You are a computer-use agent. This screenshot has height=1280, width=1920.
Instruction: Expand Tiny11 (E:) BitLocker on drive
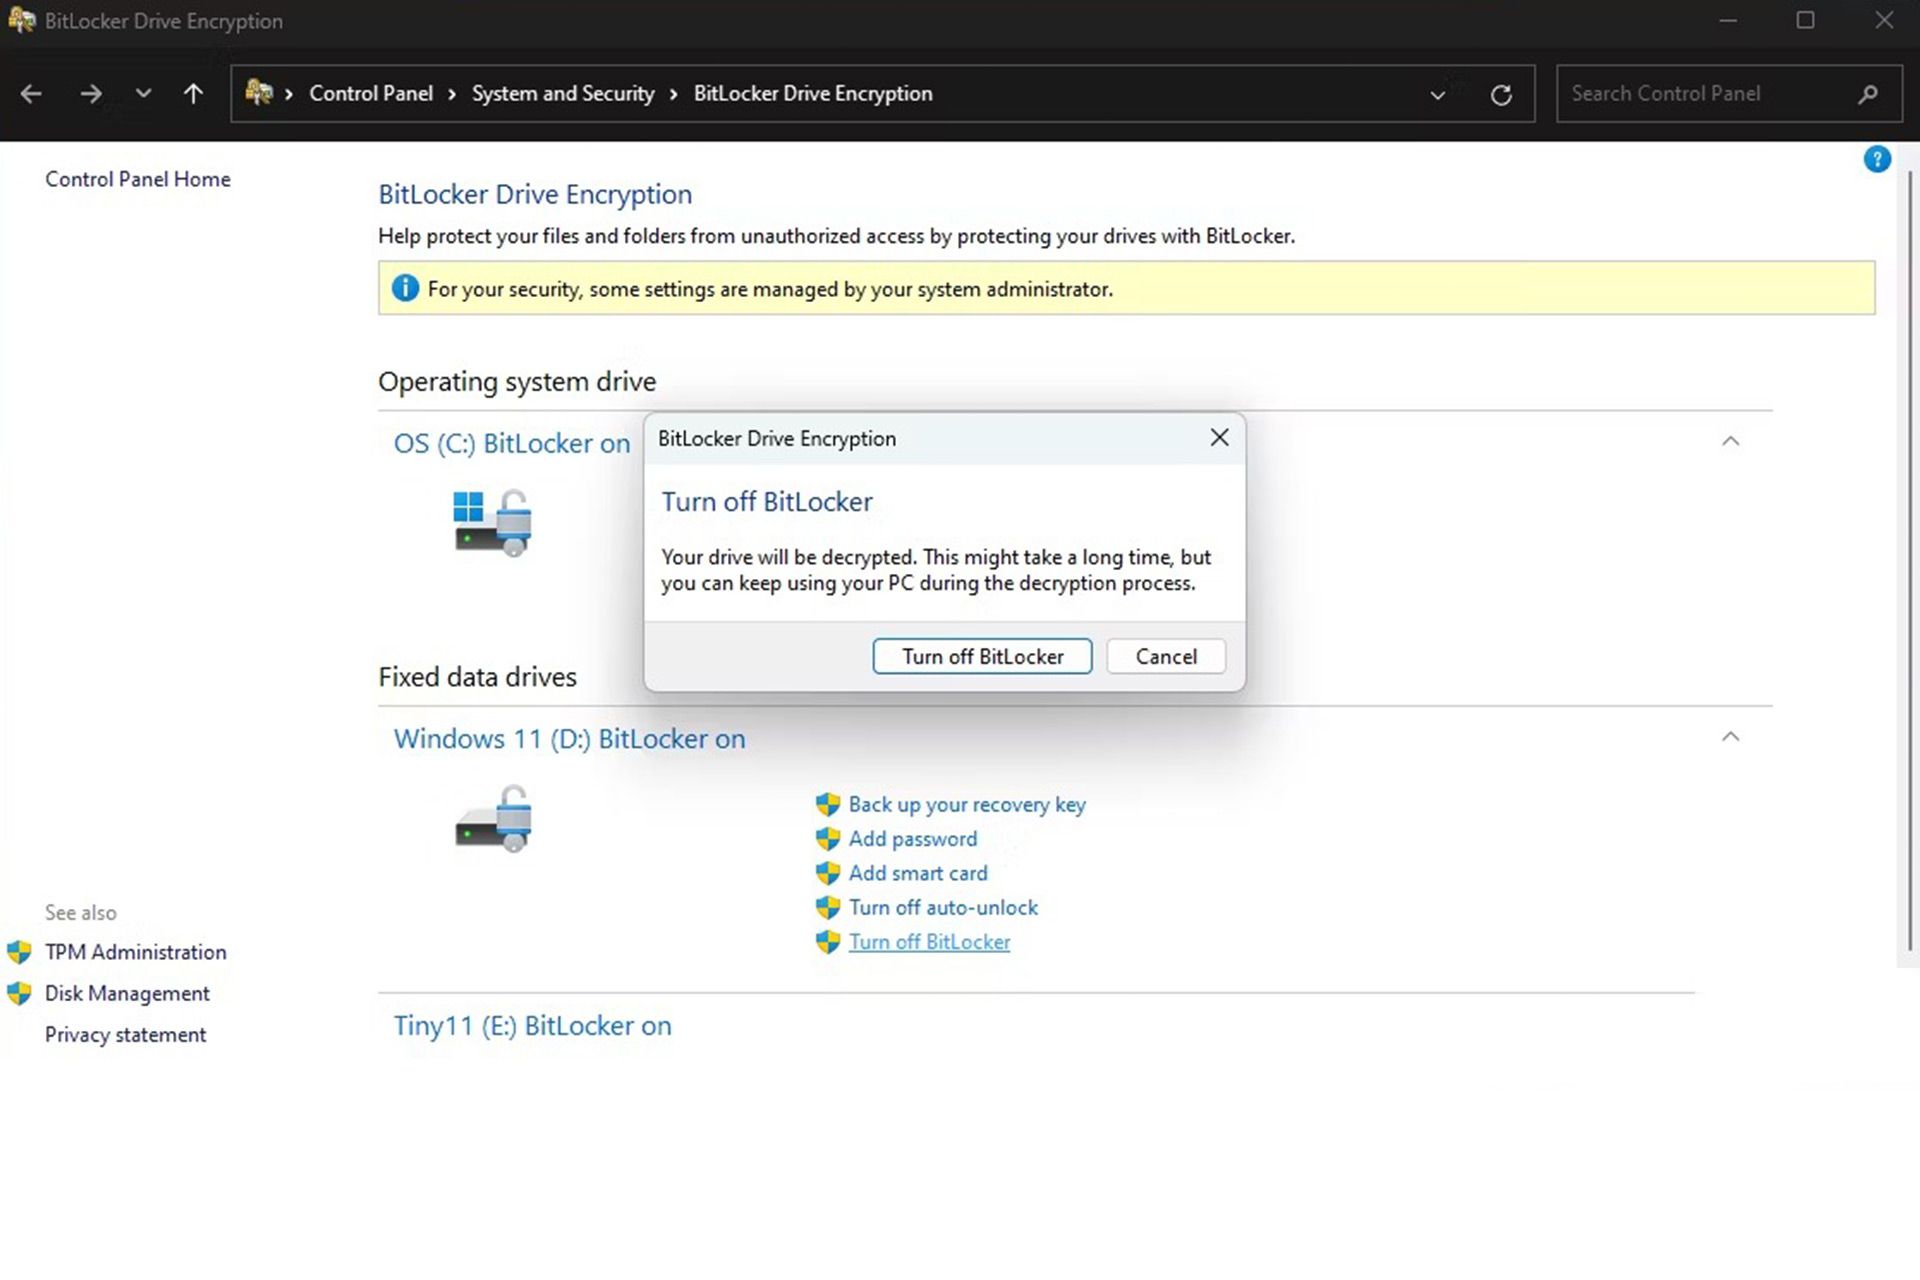click(532, 1026)
